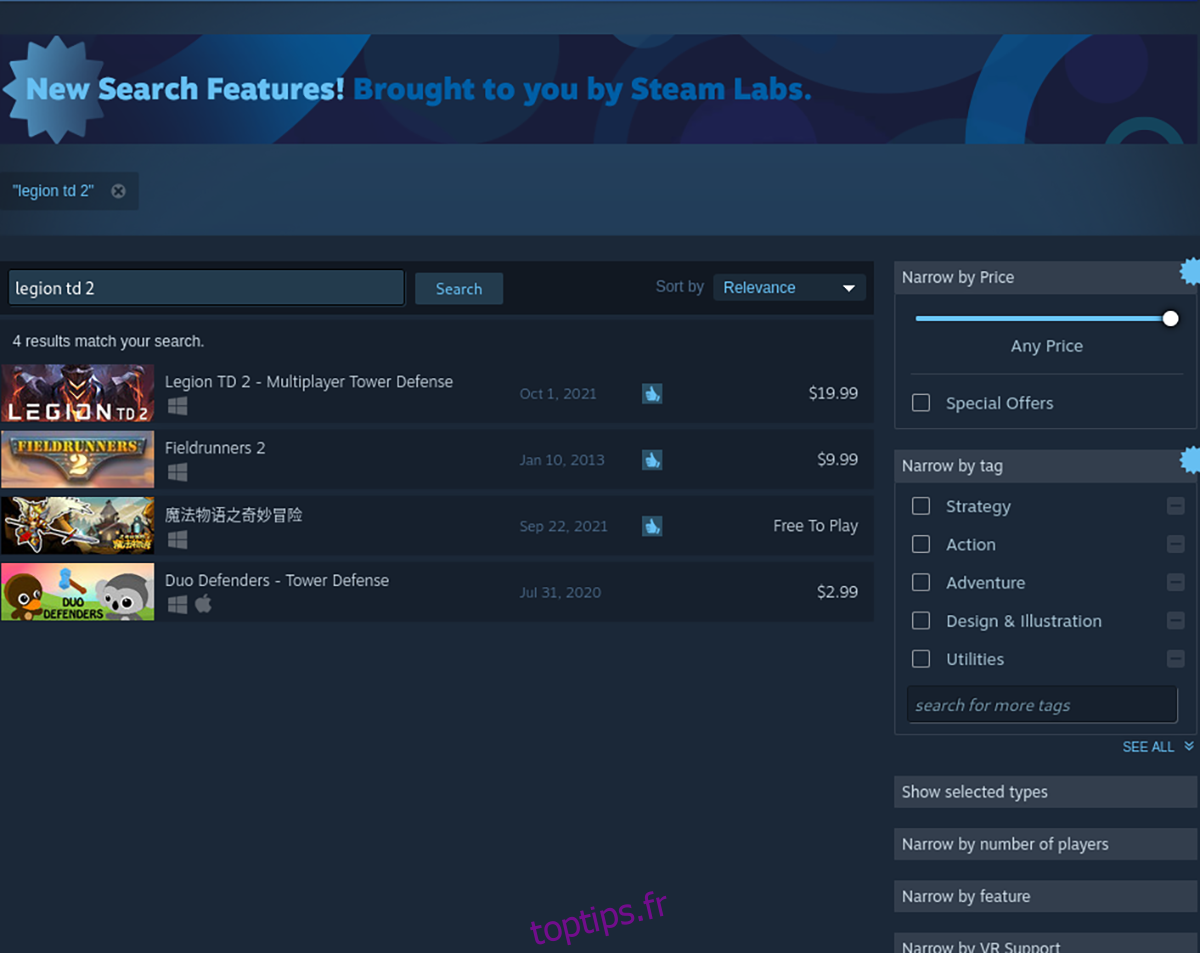
Task: Exclude the Strategy tag with its minus icon
Action: point(1175,507)
